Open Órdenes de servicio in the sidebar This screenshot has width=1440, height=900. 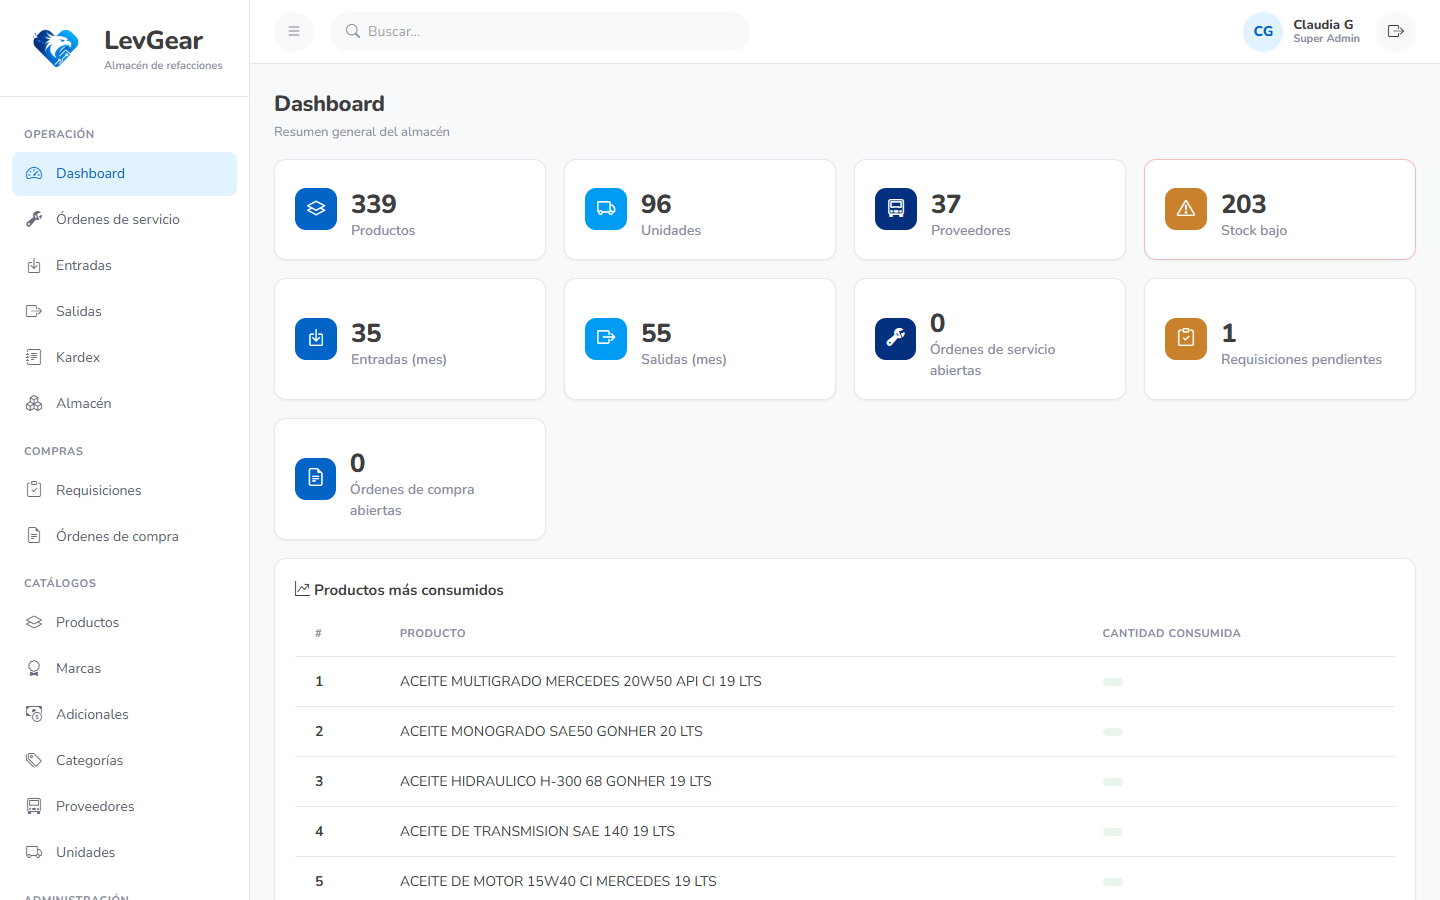point(124,219)
